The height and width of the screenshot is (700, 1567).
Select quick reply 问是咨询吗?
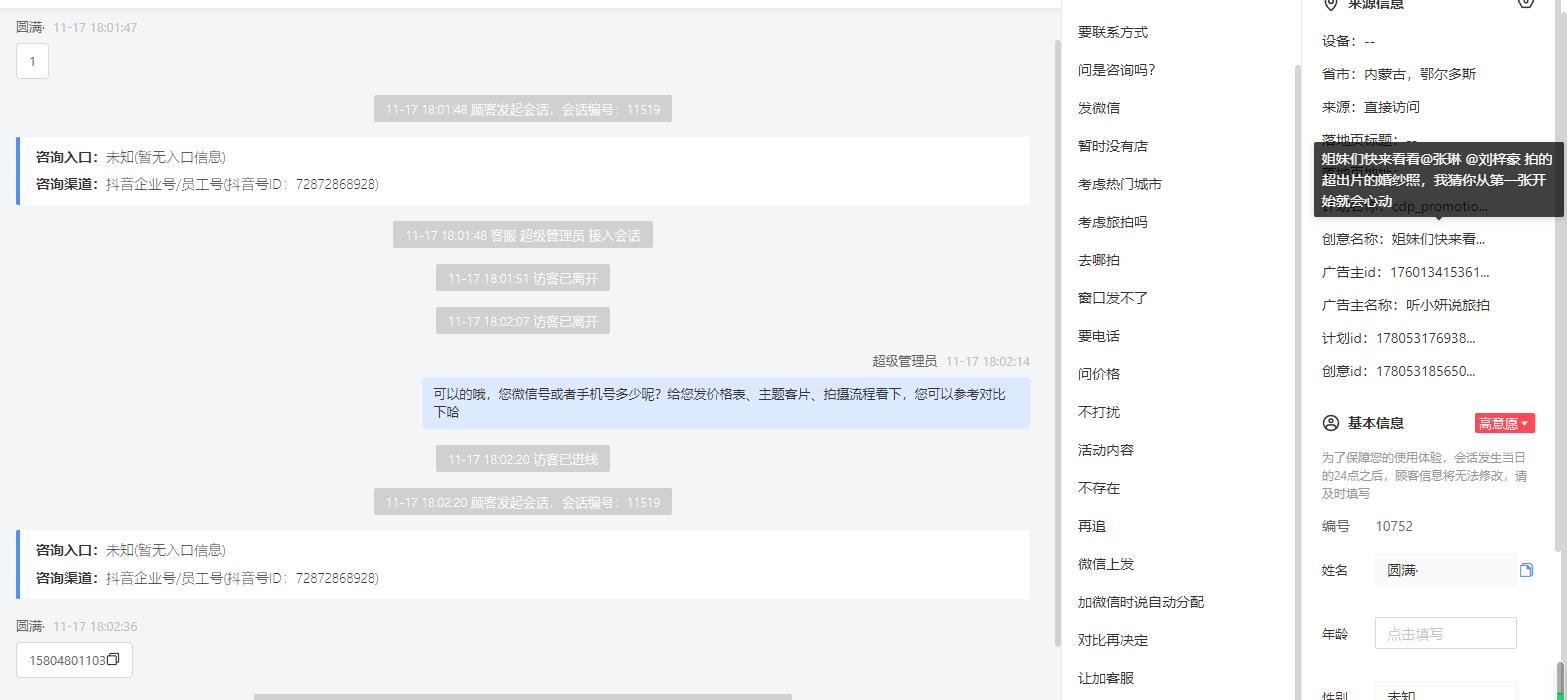pyautogui.click(x=1116, y=70)
